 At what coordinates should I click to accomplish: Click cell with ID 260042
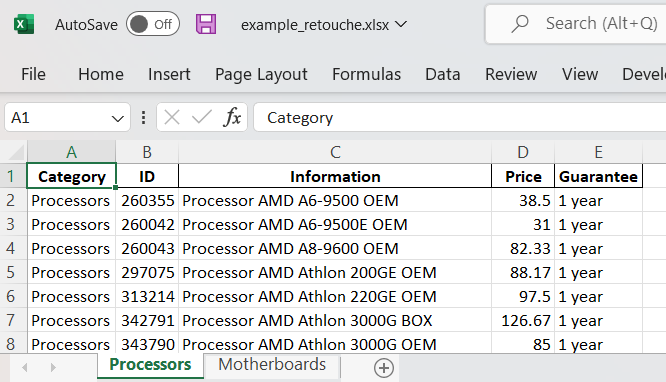[x=147, y=224]
